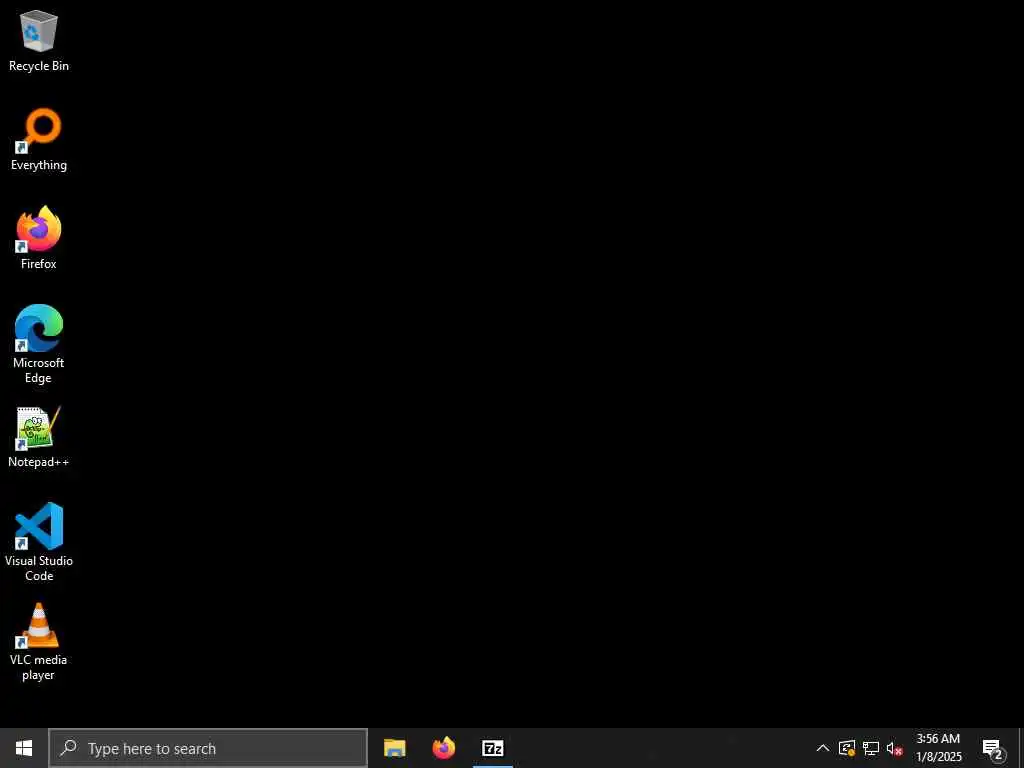Launch Firefox from the taskbar
Viewport: 1024px width, 768px height.
(444, 748)
